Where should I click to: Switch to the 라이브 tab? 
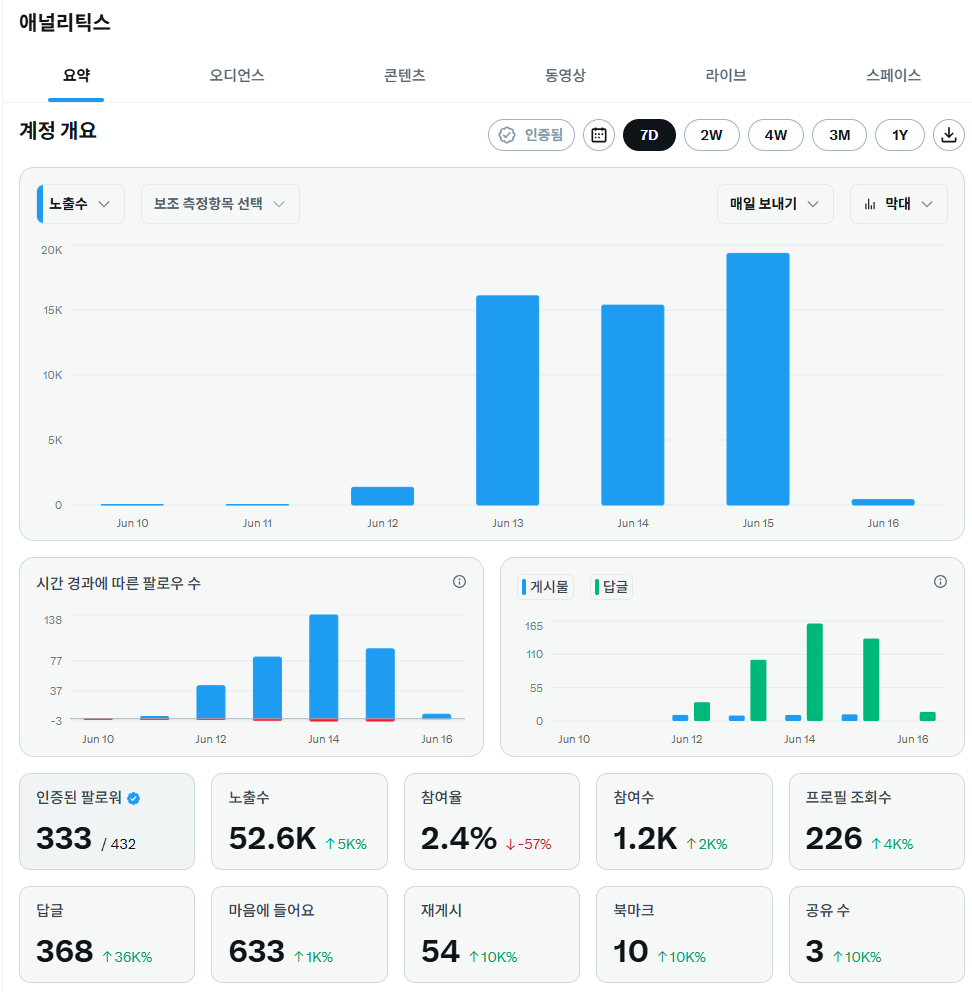(726, 75)
